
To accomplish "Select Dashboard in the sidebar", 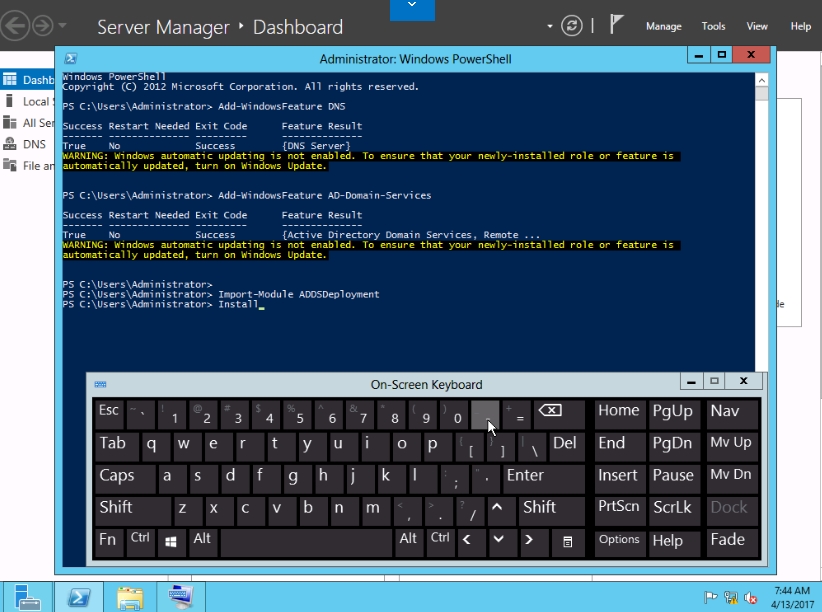I will coord(28,80).
